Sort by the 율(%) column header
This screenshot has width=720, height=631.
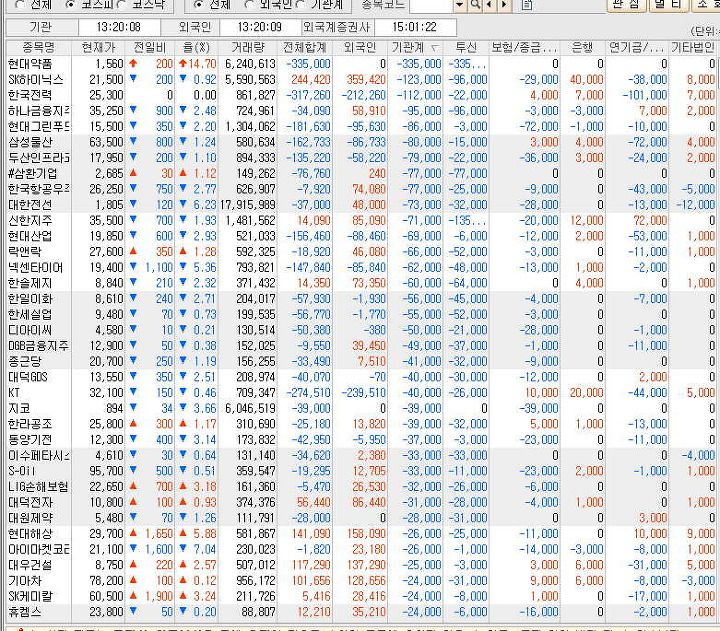pyautogui.click(x=197, y=47)
